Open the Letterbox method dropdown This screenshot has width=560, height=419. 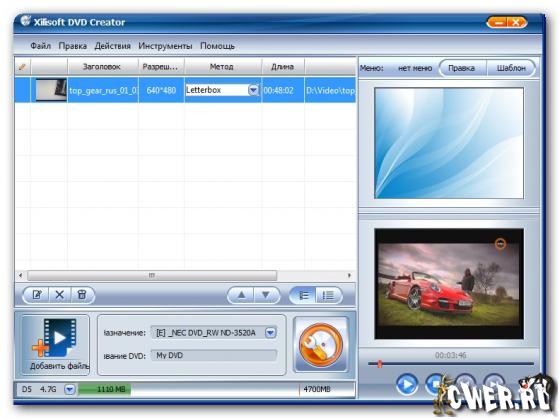click(253, 90)
